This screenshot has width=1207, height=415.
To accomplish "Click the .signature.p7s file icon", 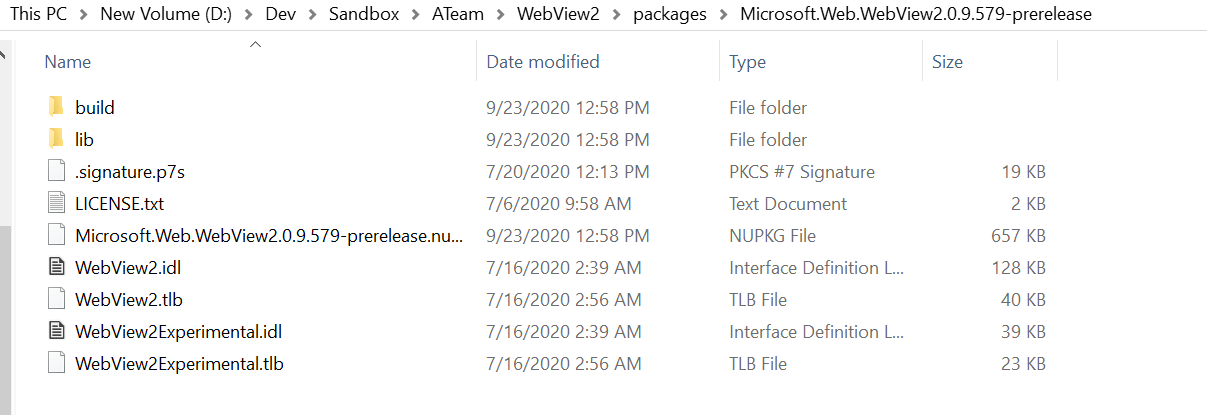I will click(56, 171).
